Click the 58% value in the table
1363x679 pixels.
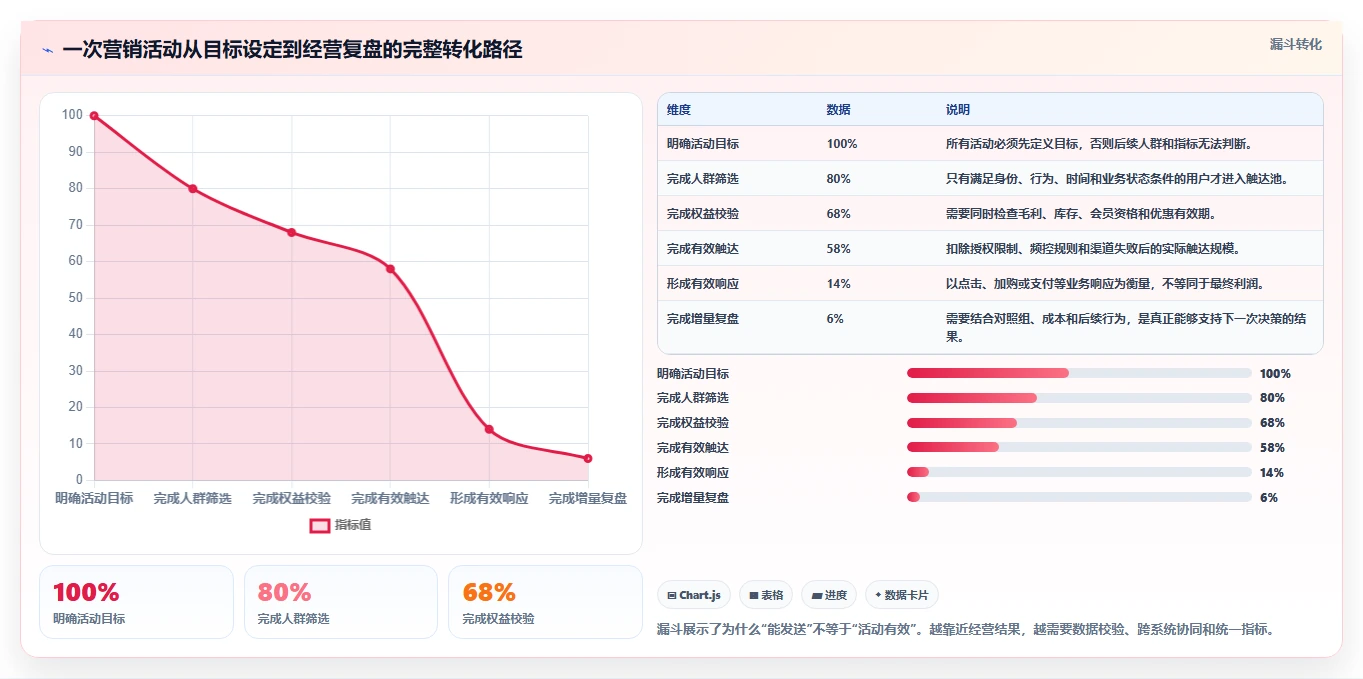pyautogui.click(x=839, y=249)
